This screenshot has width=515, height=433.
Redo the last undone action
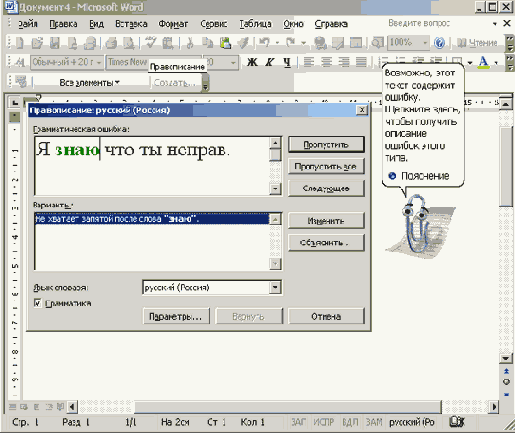291,43
